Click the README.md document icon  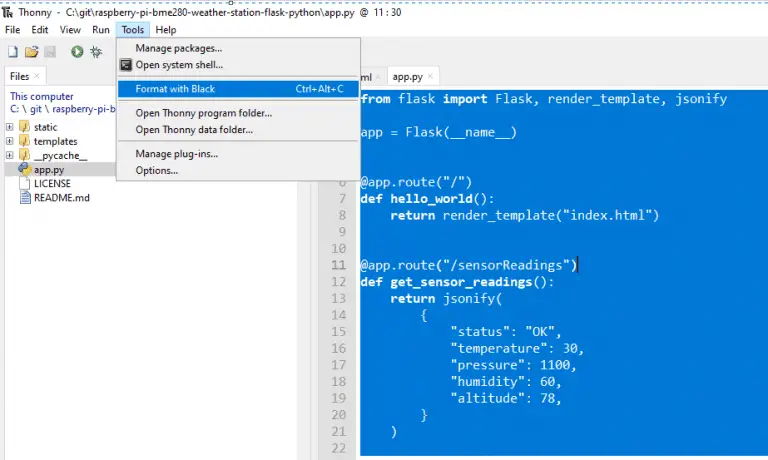tap(24, 197)
